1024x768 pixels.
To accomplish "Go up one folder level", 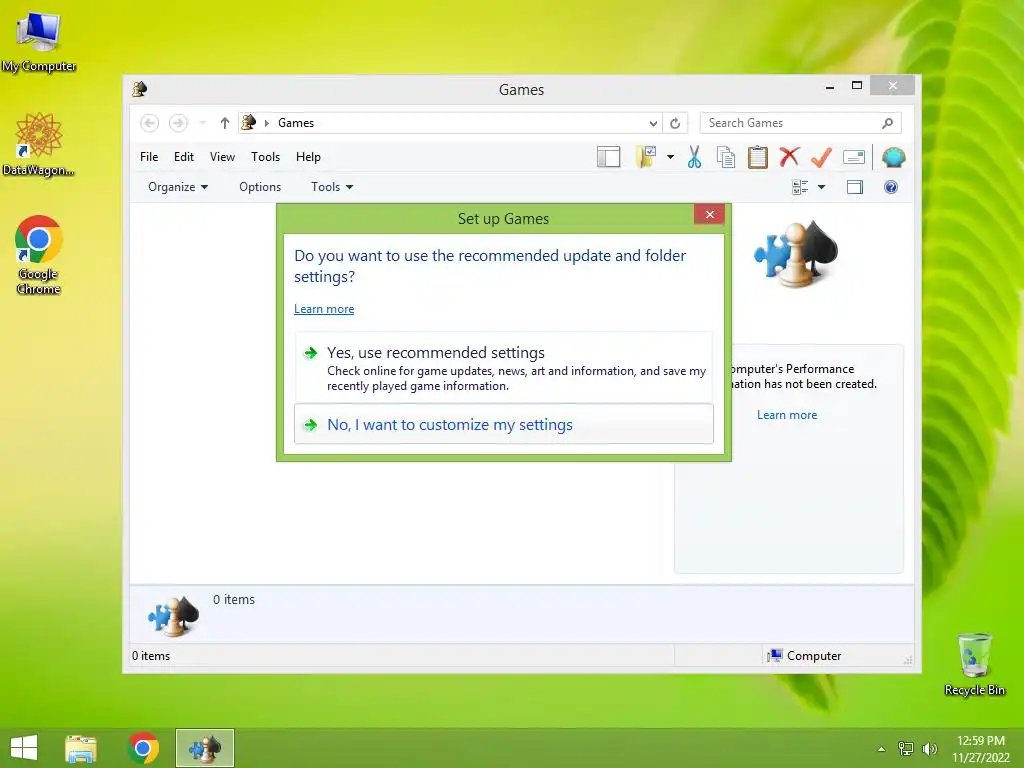I will point(225,123).
